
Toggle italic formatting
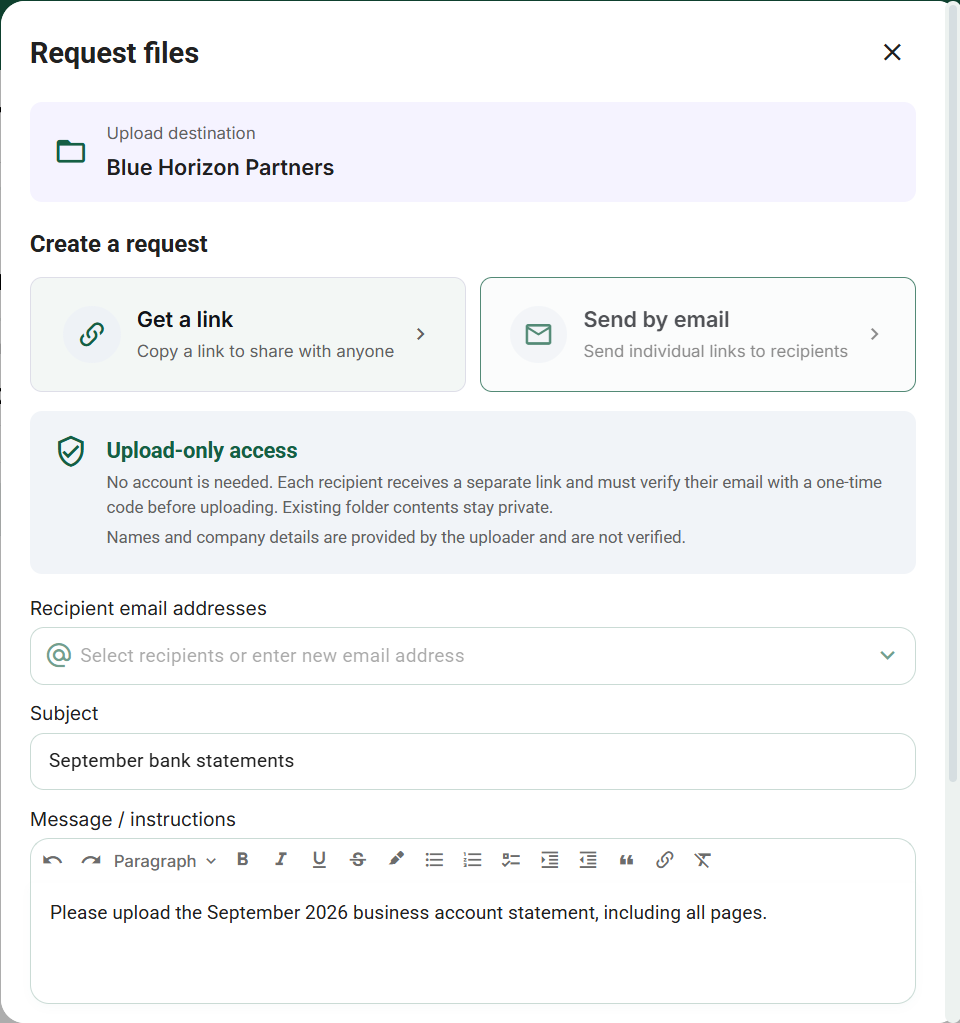pos(281,859)
